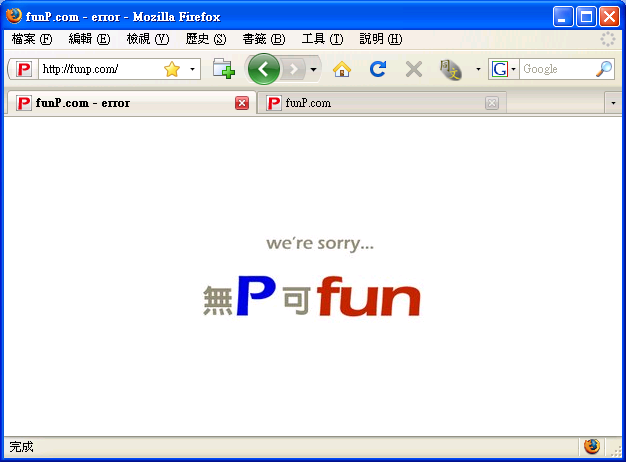Open back/forward history dropdown arrow
This screenshot has height=462, width=626.
coord(313,69)
